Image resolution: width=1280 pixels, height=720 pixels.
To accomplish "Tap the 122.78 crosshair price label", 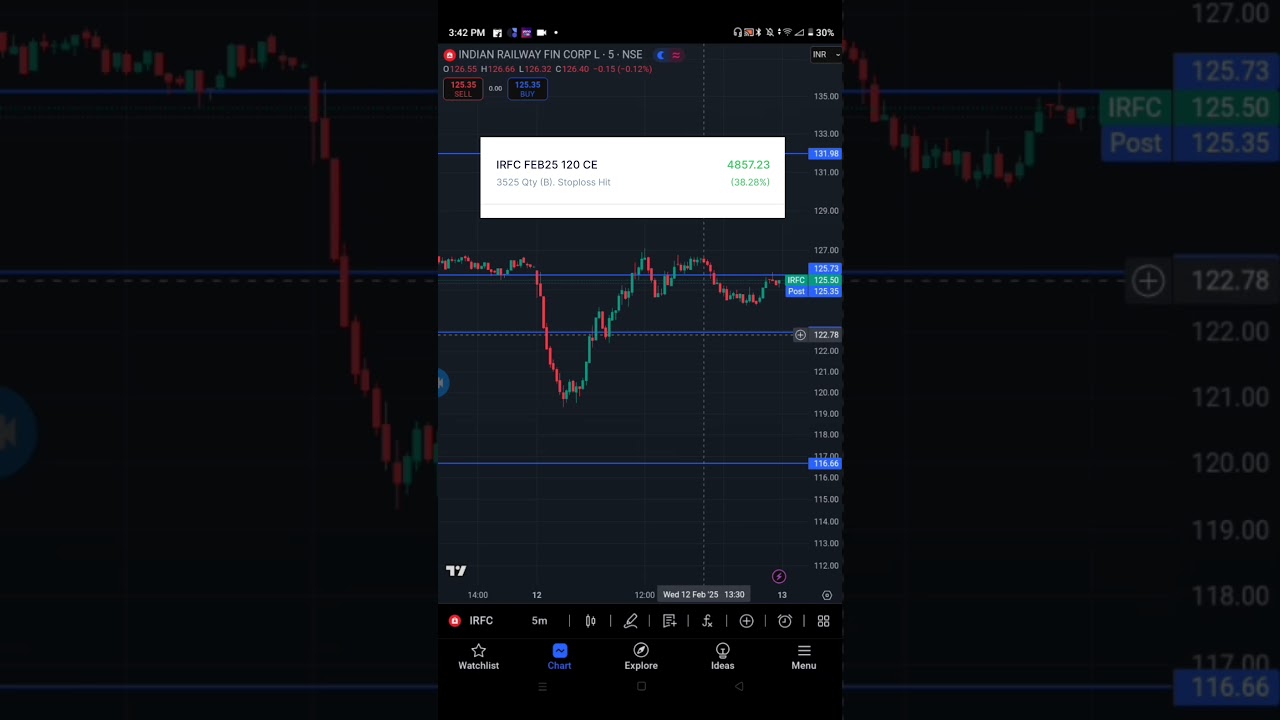I will 826,335.
